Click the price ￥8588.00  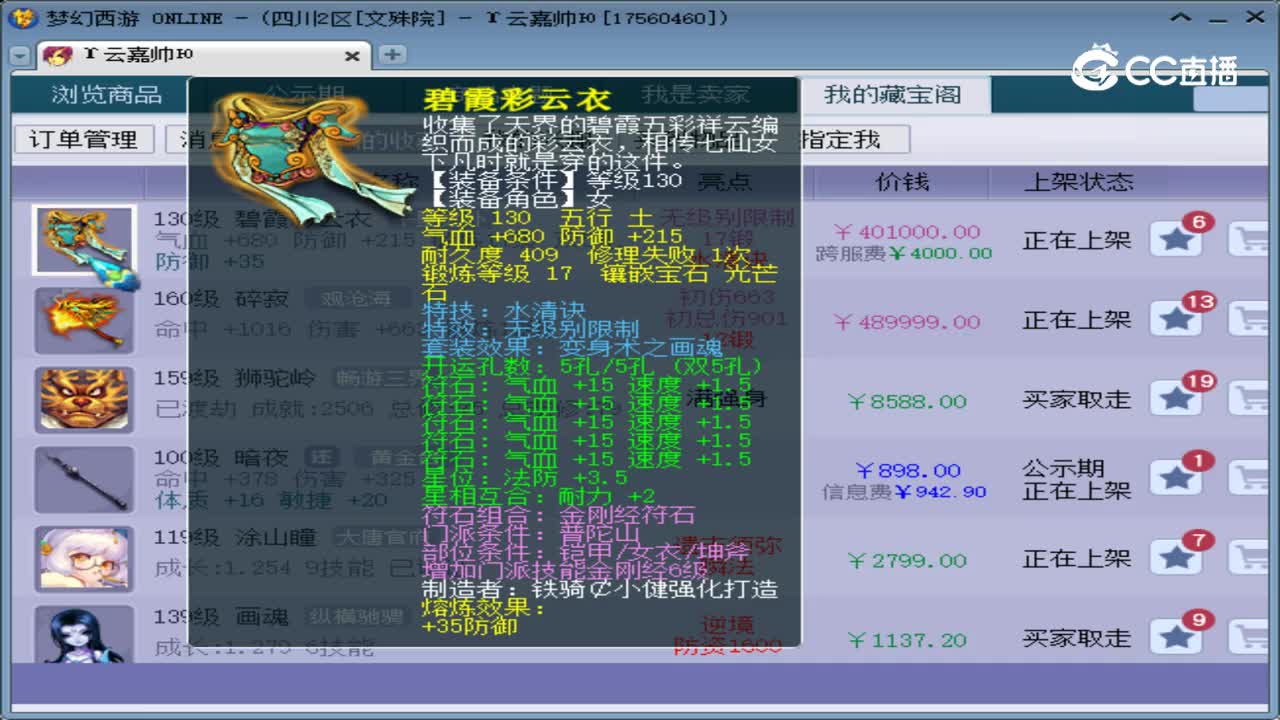point(907,401)
